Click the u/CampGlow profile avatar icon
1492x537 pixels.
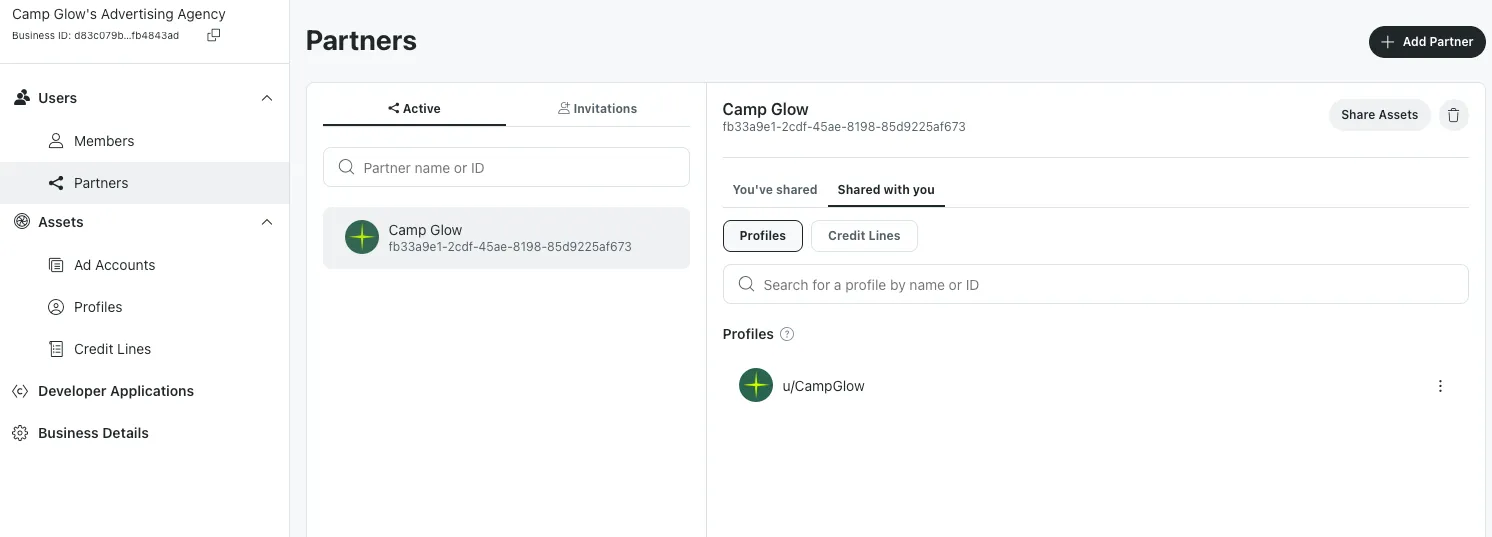coord(756,385)
